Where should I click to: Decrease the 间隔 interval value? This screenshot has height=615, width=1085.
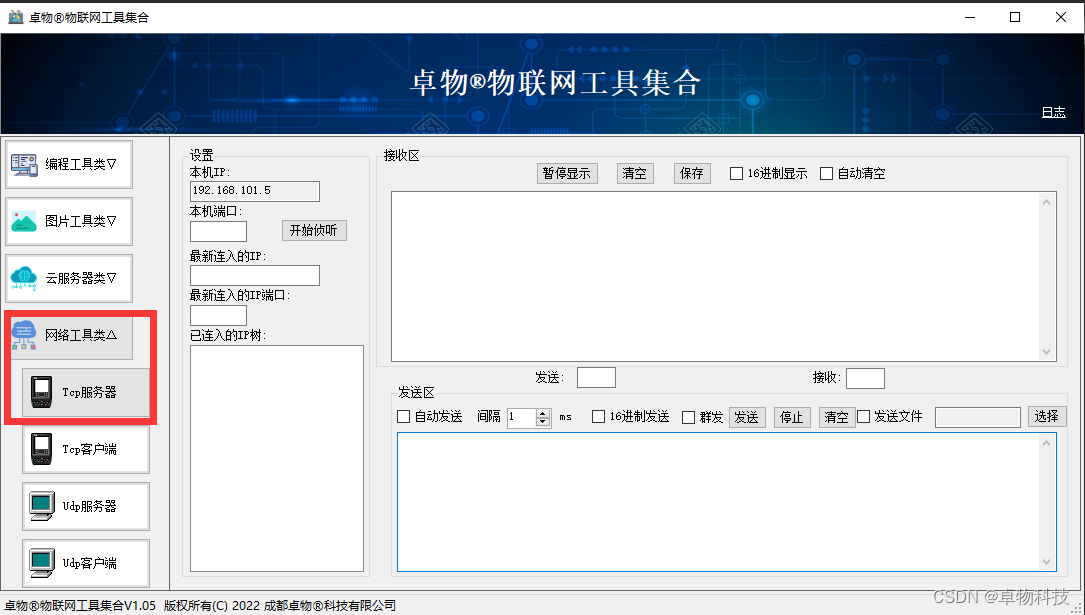click(x=543, y=422)
